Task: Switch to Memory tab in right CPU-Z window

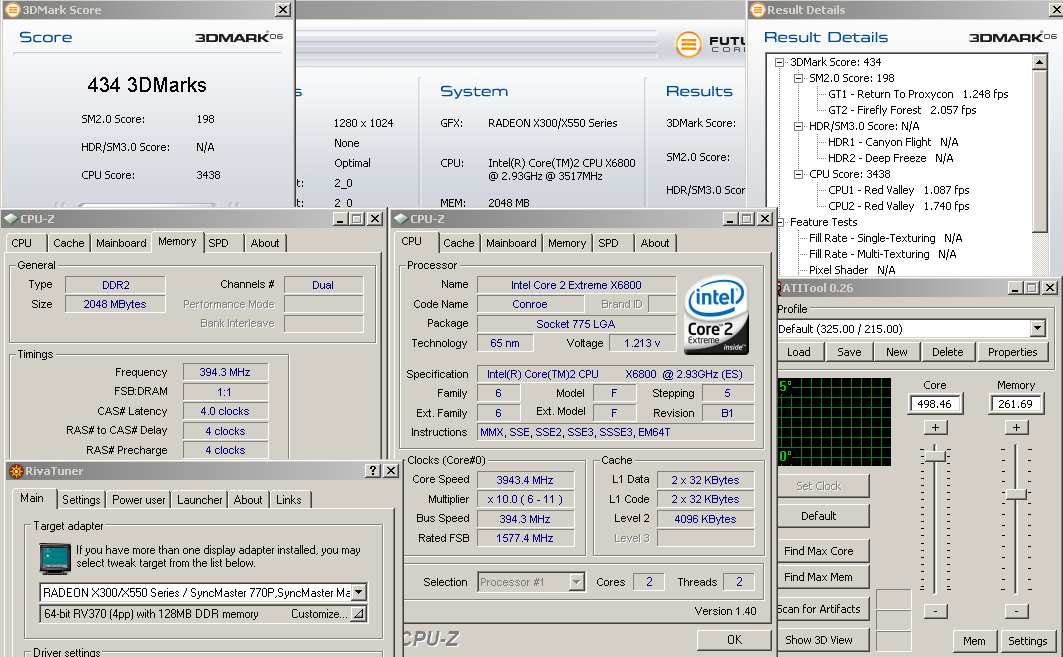Action: (567, 243)
